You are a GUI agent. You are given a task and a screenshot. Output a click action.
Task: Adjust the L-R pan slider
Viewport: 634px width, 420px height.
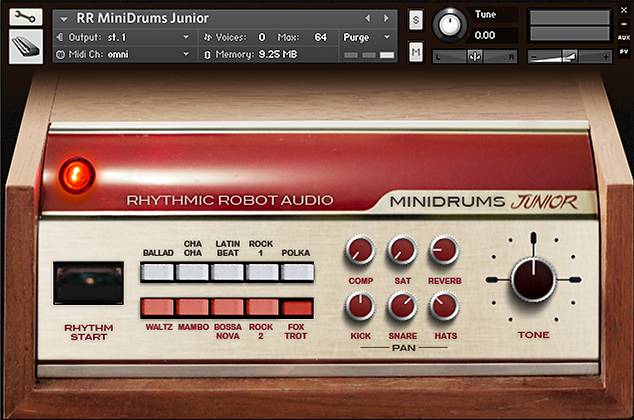point(475,57)
